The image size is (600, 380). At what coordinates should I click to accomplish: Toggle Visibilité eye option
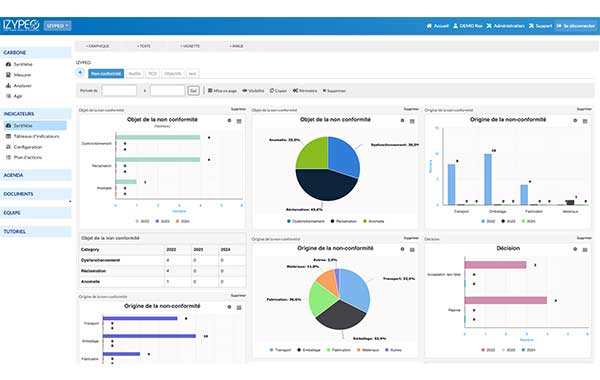pyautogui.click(x=253, y=91)
